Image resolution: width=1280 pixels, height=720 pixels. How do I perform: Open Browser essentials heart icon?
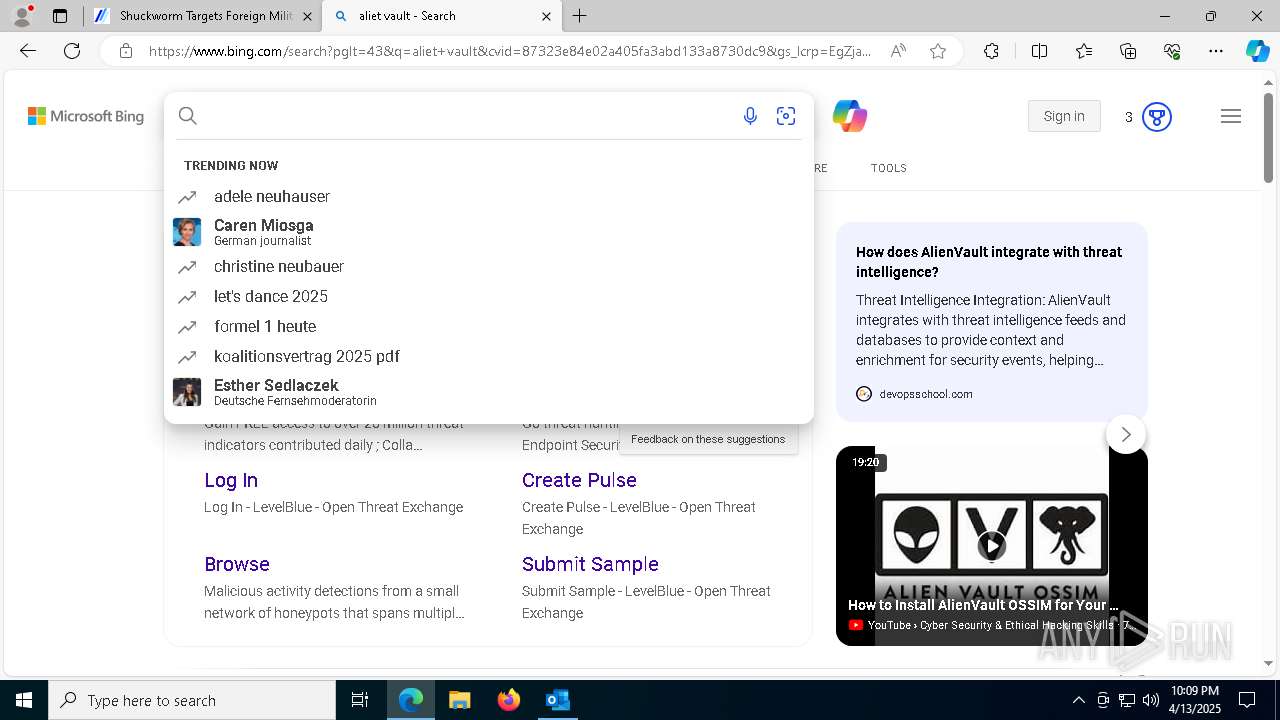[x=1172, y=51]
